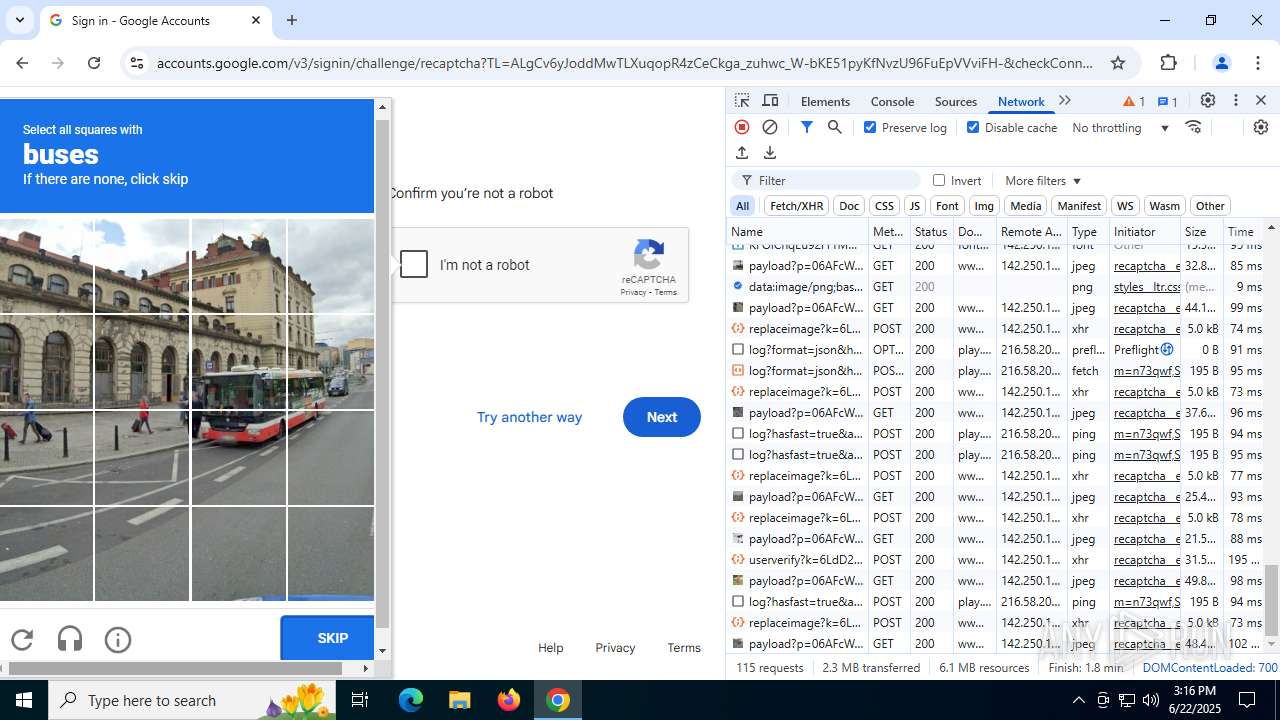
Task: Toggle WS request type filter
Action: pyautogui.click(x=1125, y=206)
